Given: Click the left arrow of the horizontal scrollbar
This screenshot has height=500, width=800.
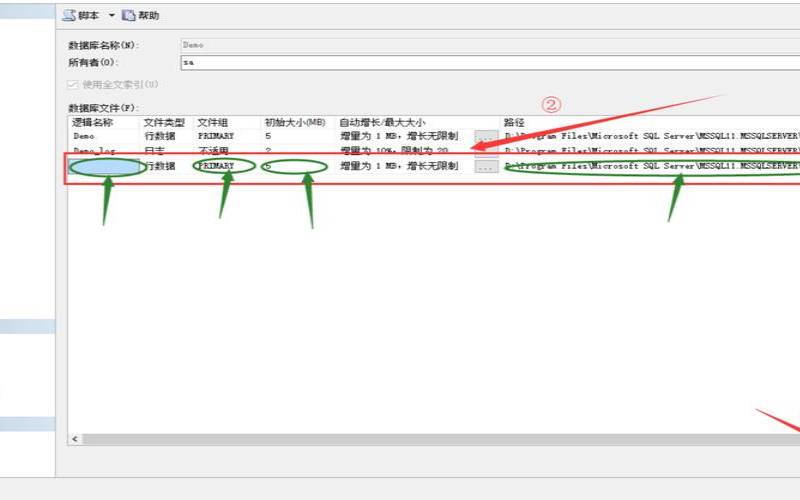Looking at the screenshot, I should click(x=75, y=439).
